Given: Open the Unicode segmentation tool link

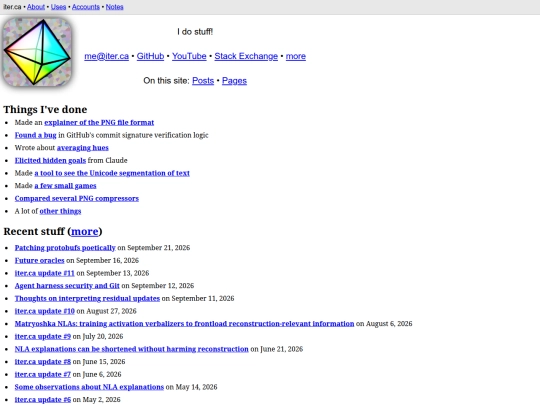Looking at the screenshot, I should click(112, 173).
